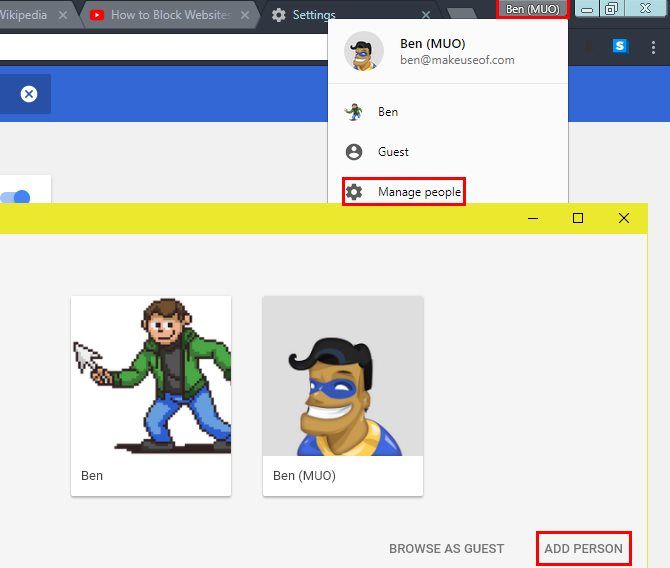
Task: Maximize the manage people window
Action: click(x=578, y=218)
